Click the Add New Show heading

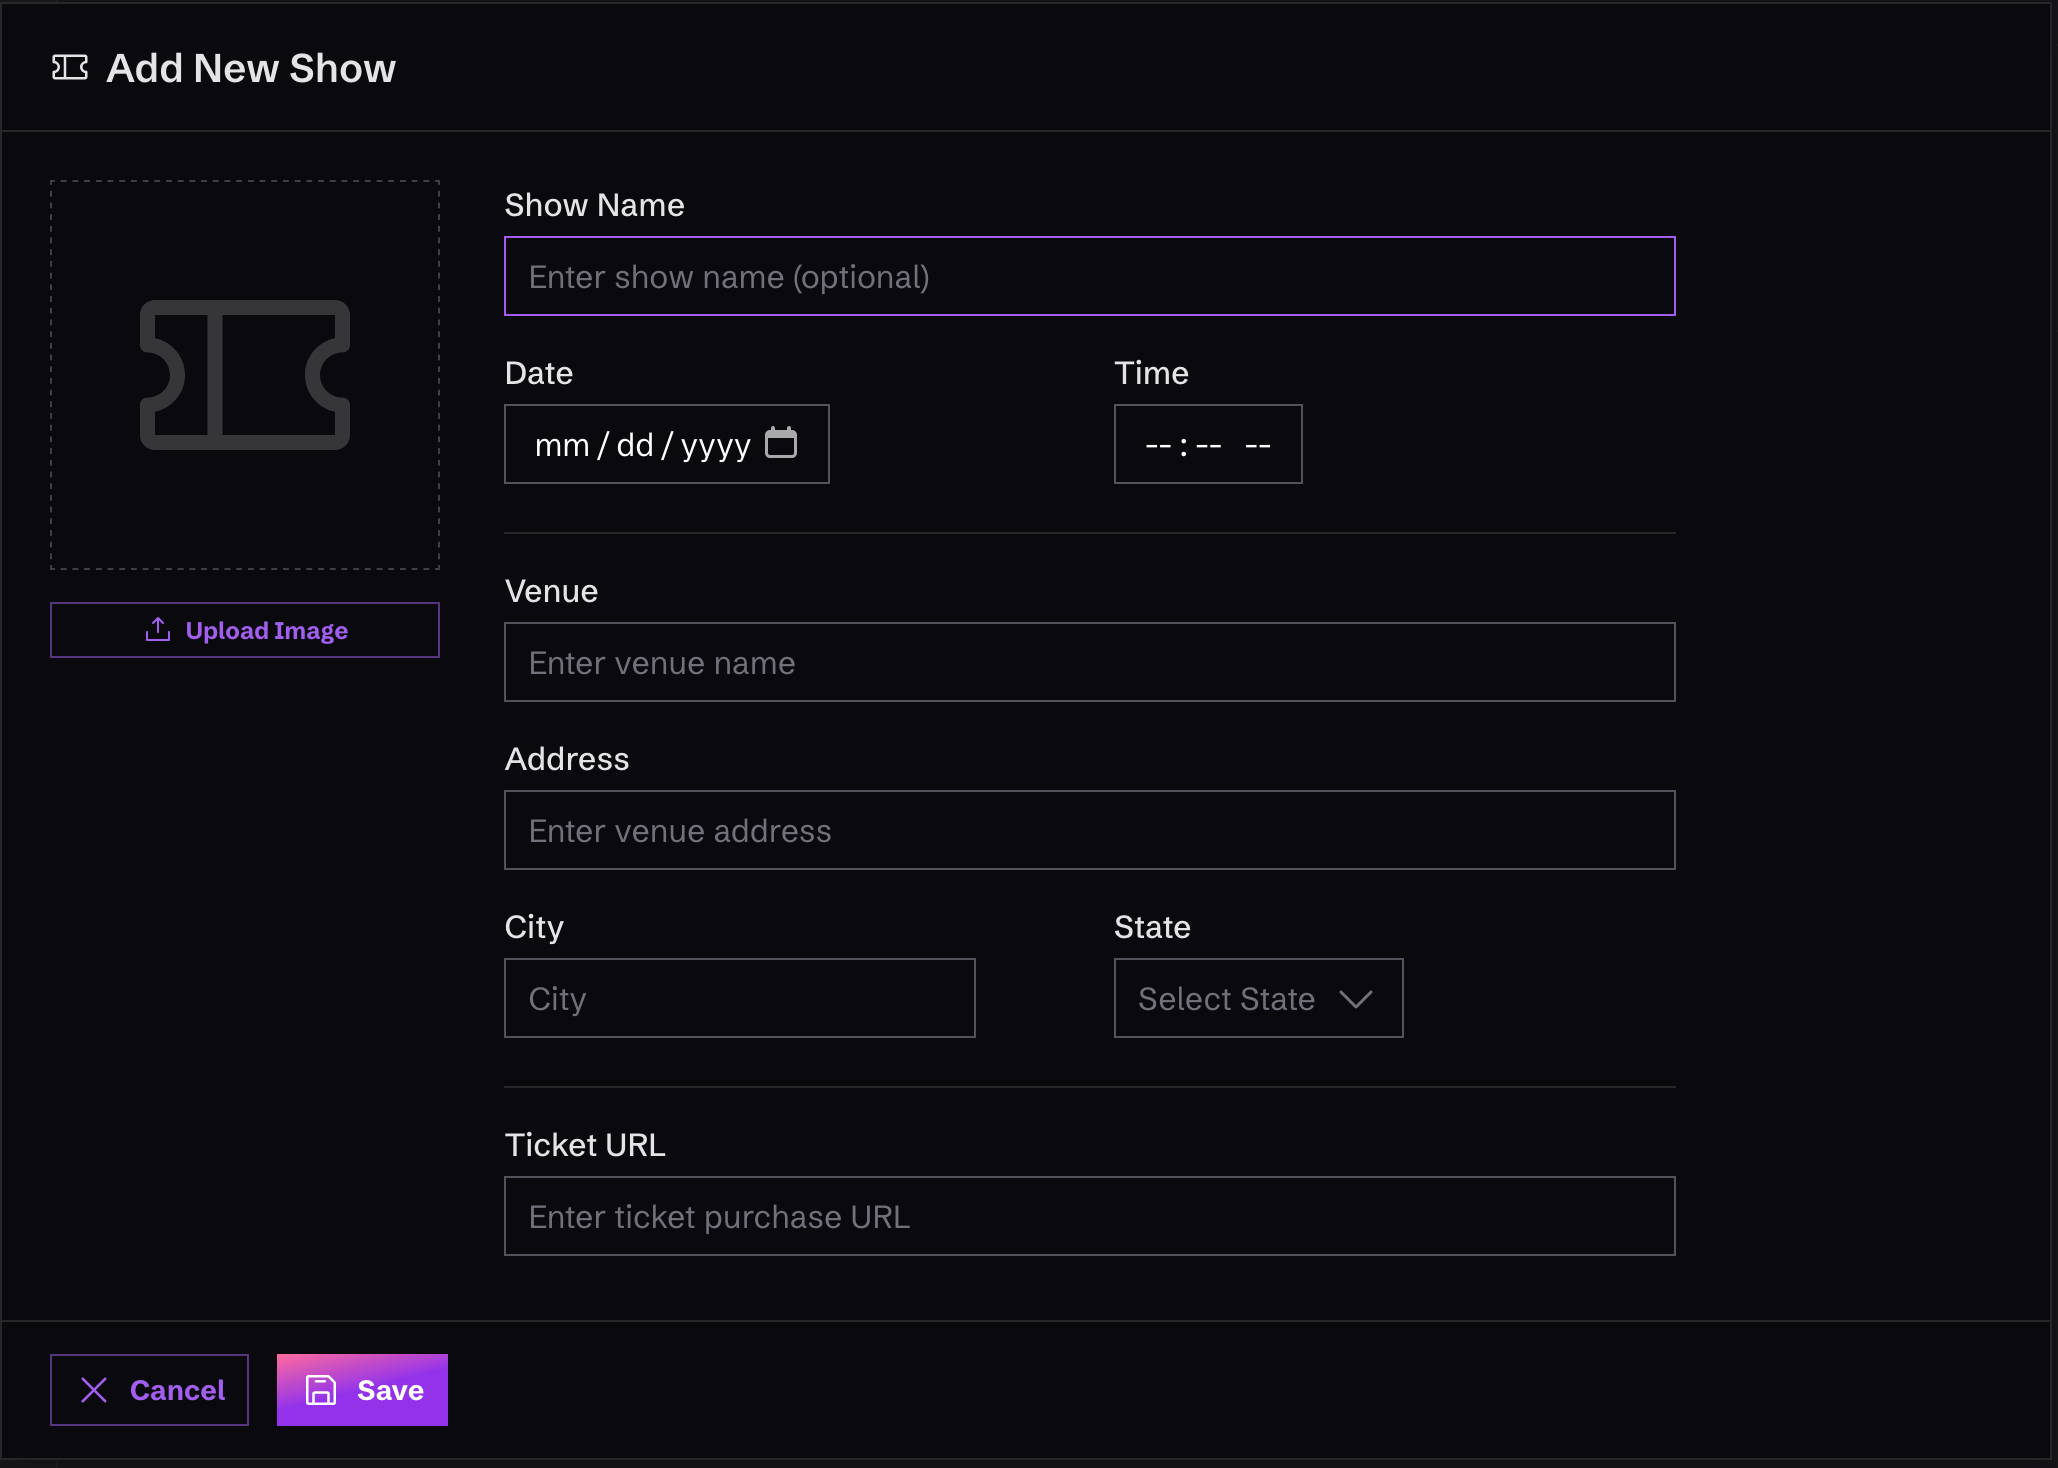(x=251, y=68)
